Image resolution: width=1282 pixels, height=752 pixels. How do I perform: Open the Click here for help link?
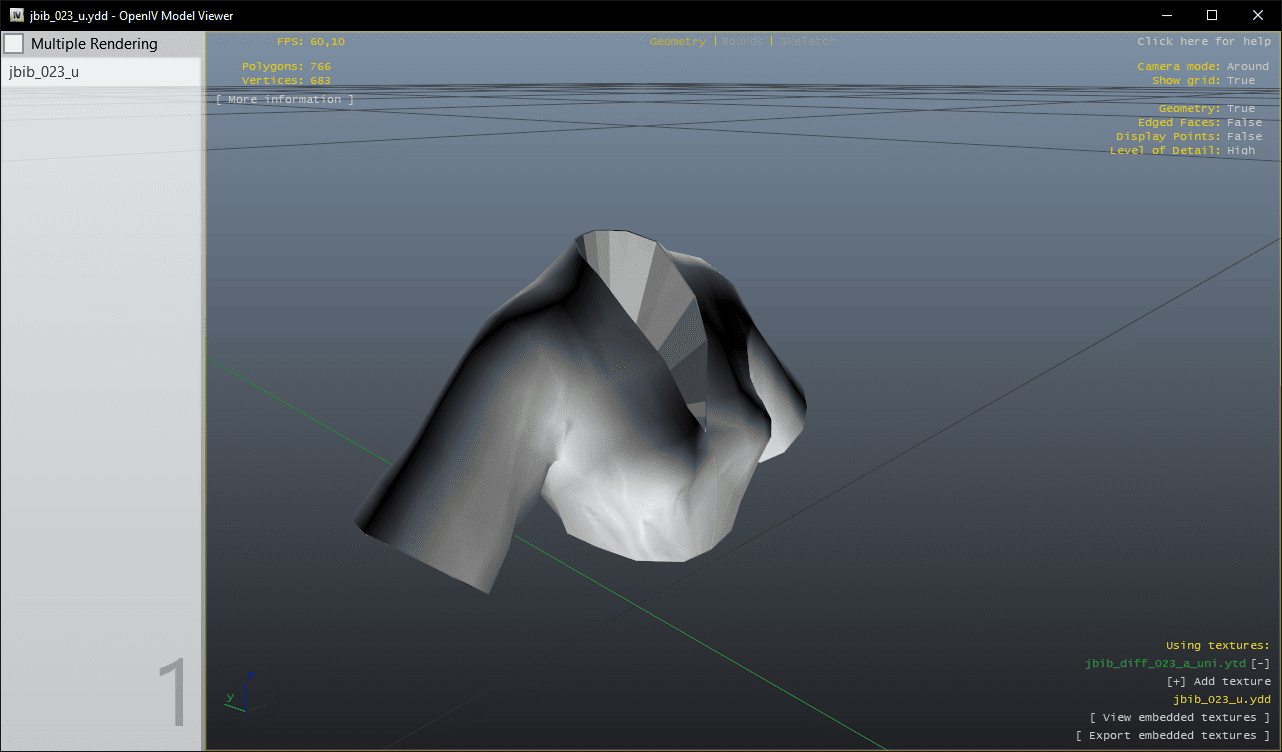pos(1203,42)
